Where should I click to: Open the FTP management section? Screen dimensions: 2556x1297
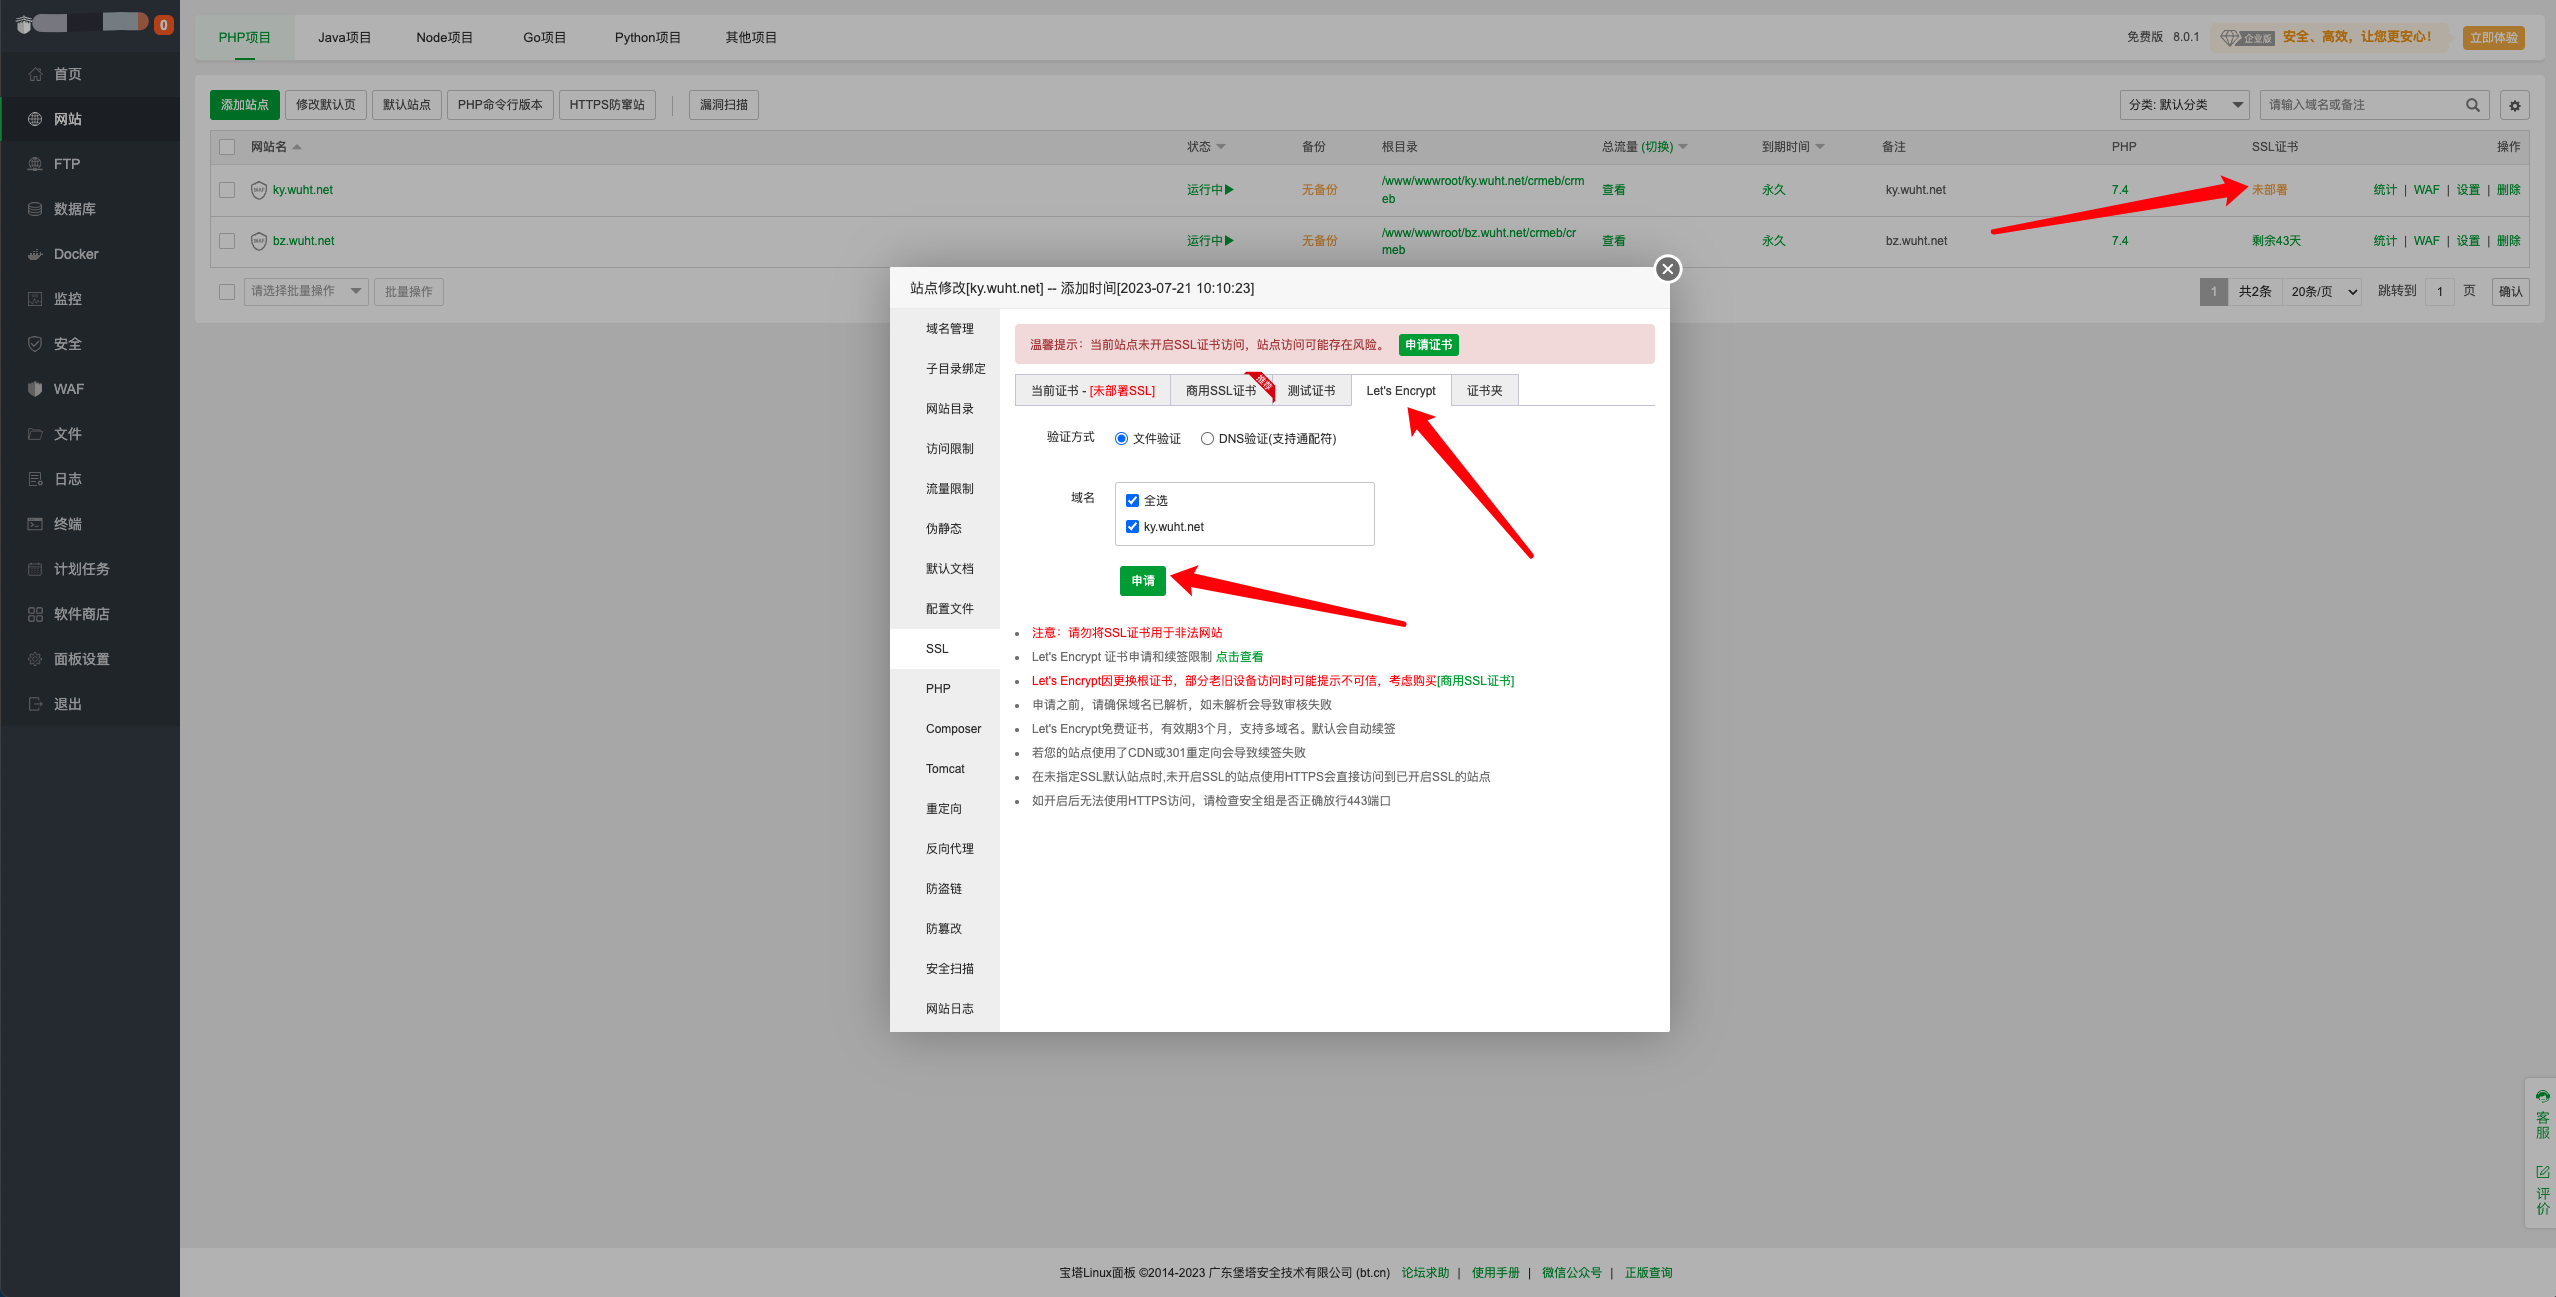(67, 163)
